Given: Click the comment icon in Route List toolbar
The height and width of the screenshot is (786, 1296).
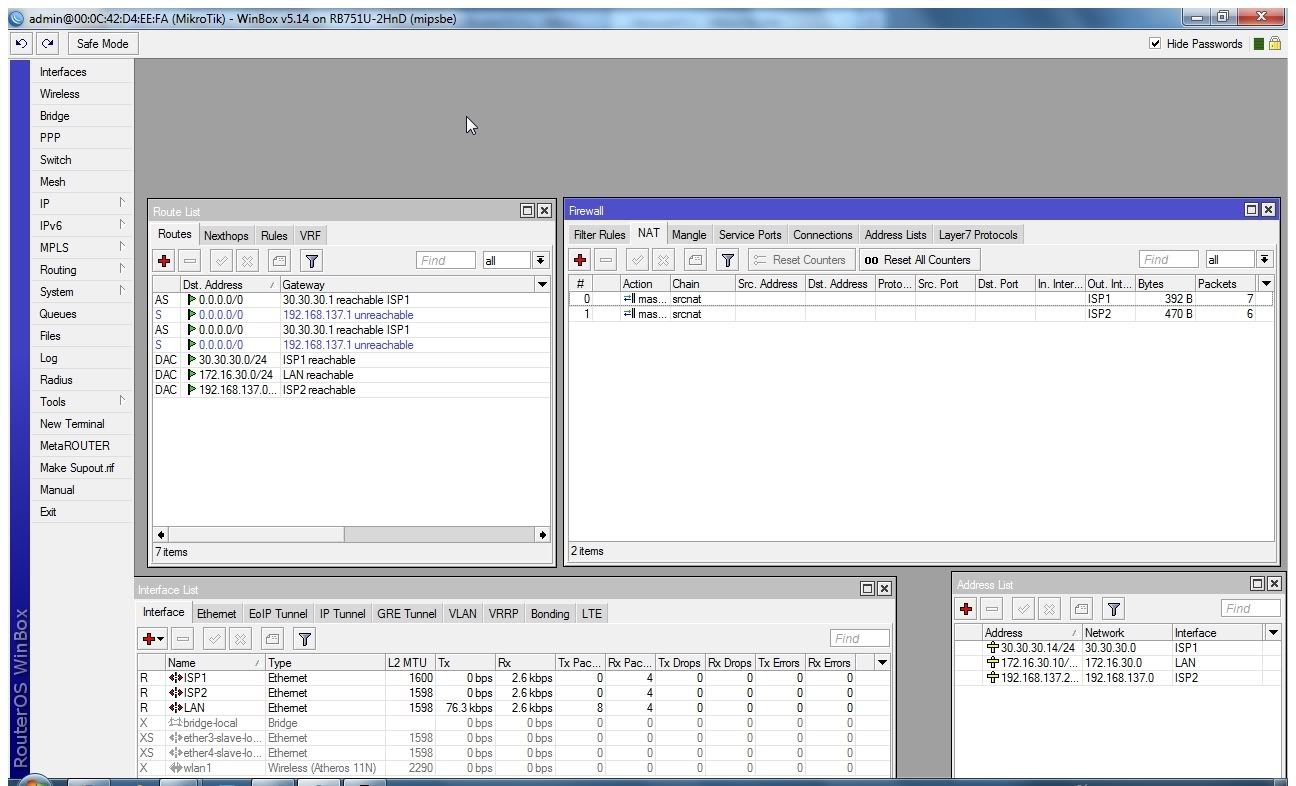Looking at the screenshot, I should (x=279, y=260).
